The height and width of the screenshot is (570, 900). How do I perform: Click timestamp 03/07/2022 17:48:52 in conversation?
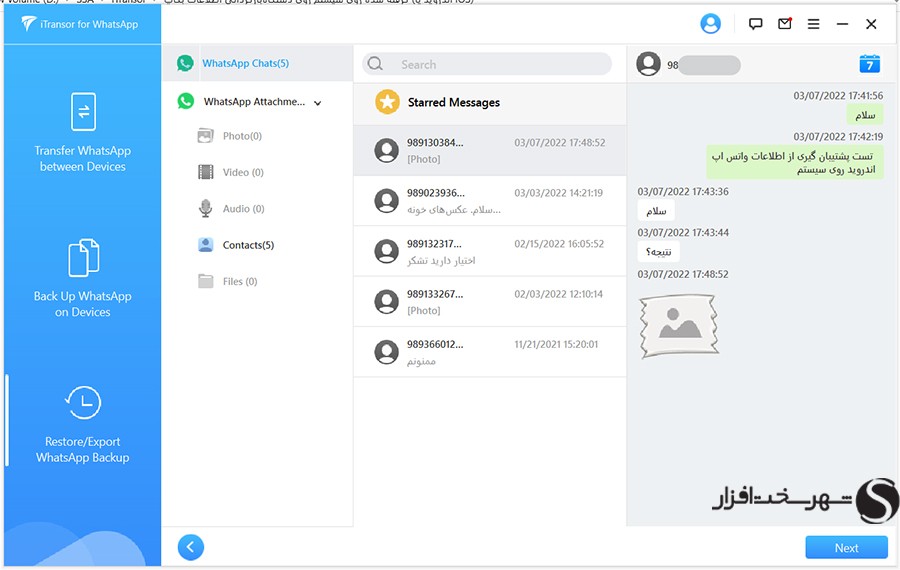coord(683,274)
